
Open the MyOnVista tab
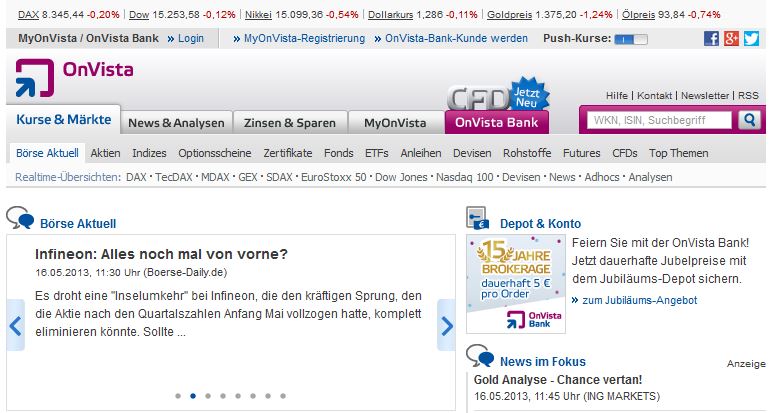point(395,123)
